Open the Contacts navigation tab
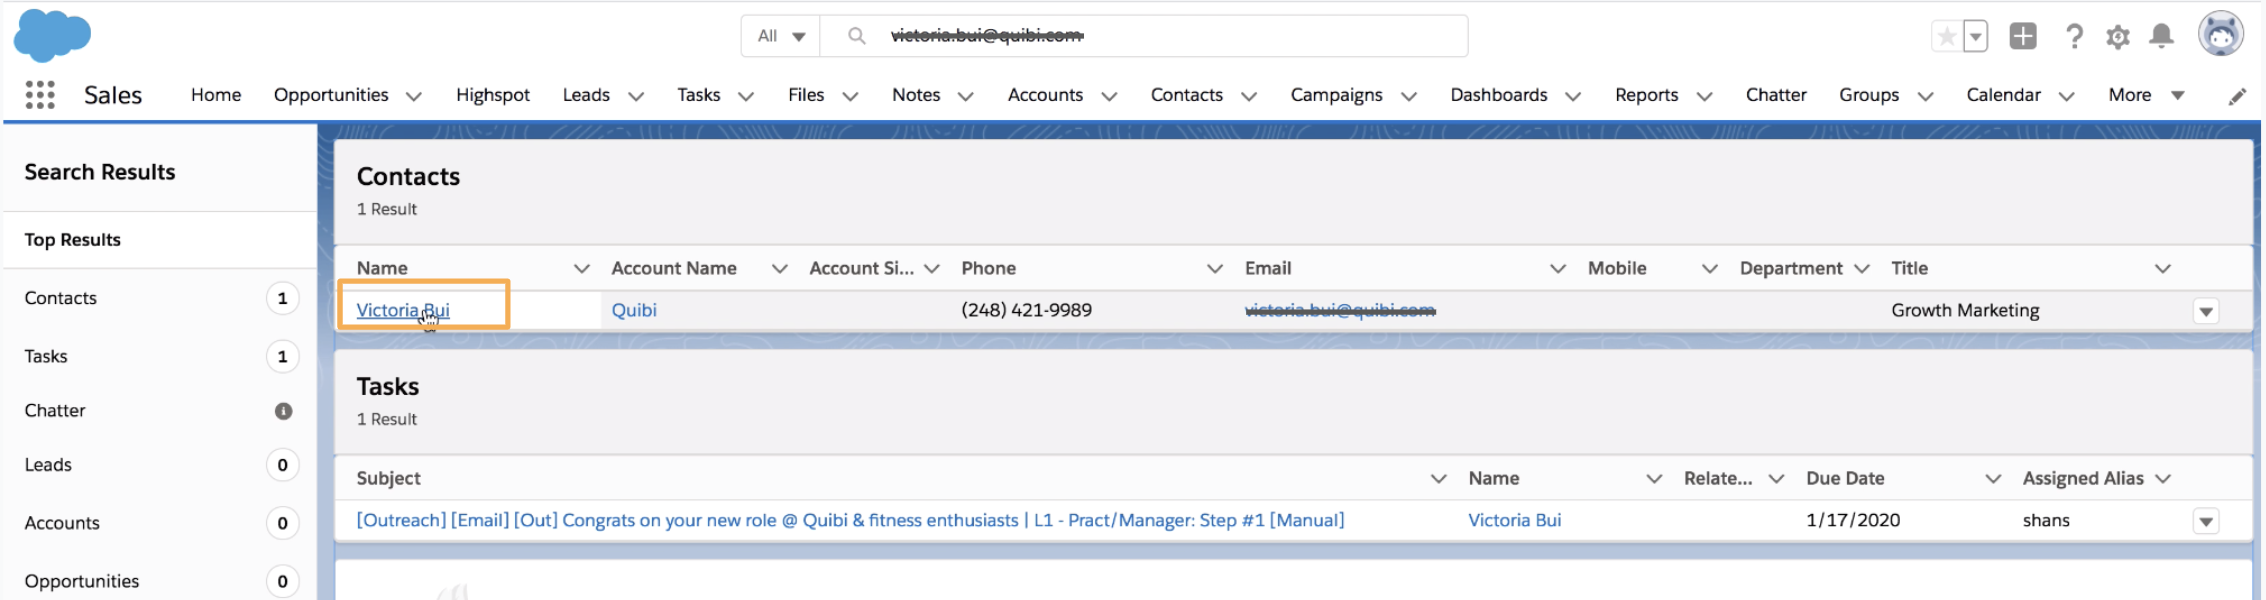 pyautogui.click(x=1186, y=95)
